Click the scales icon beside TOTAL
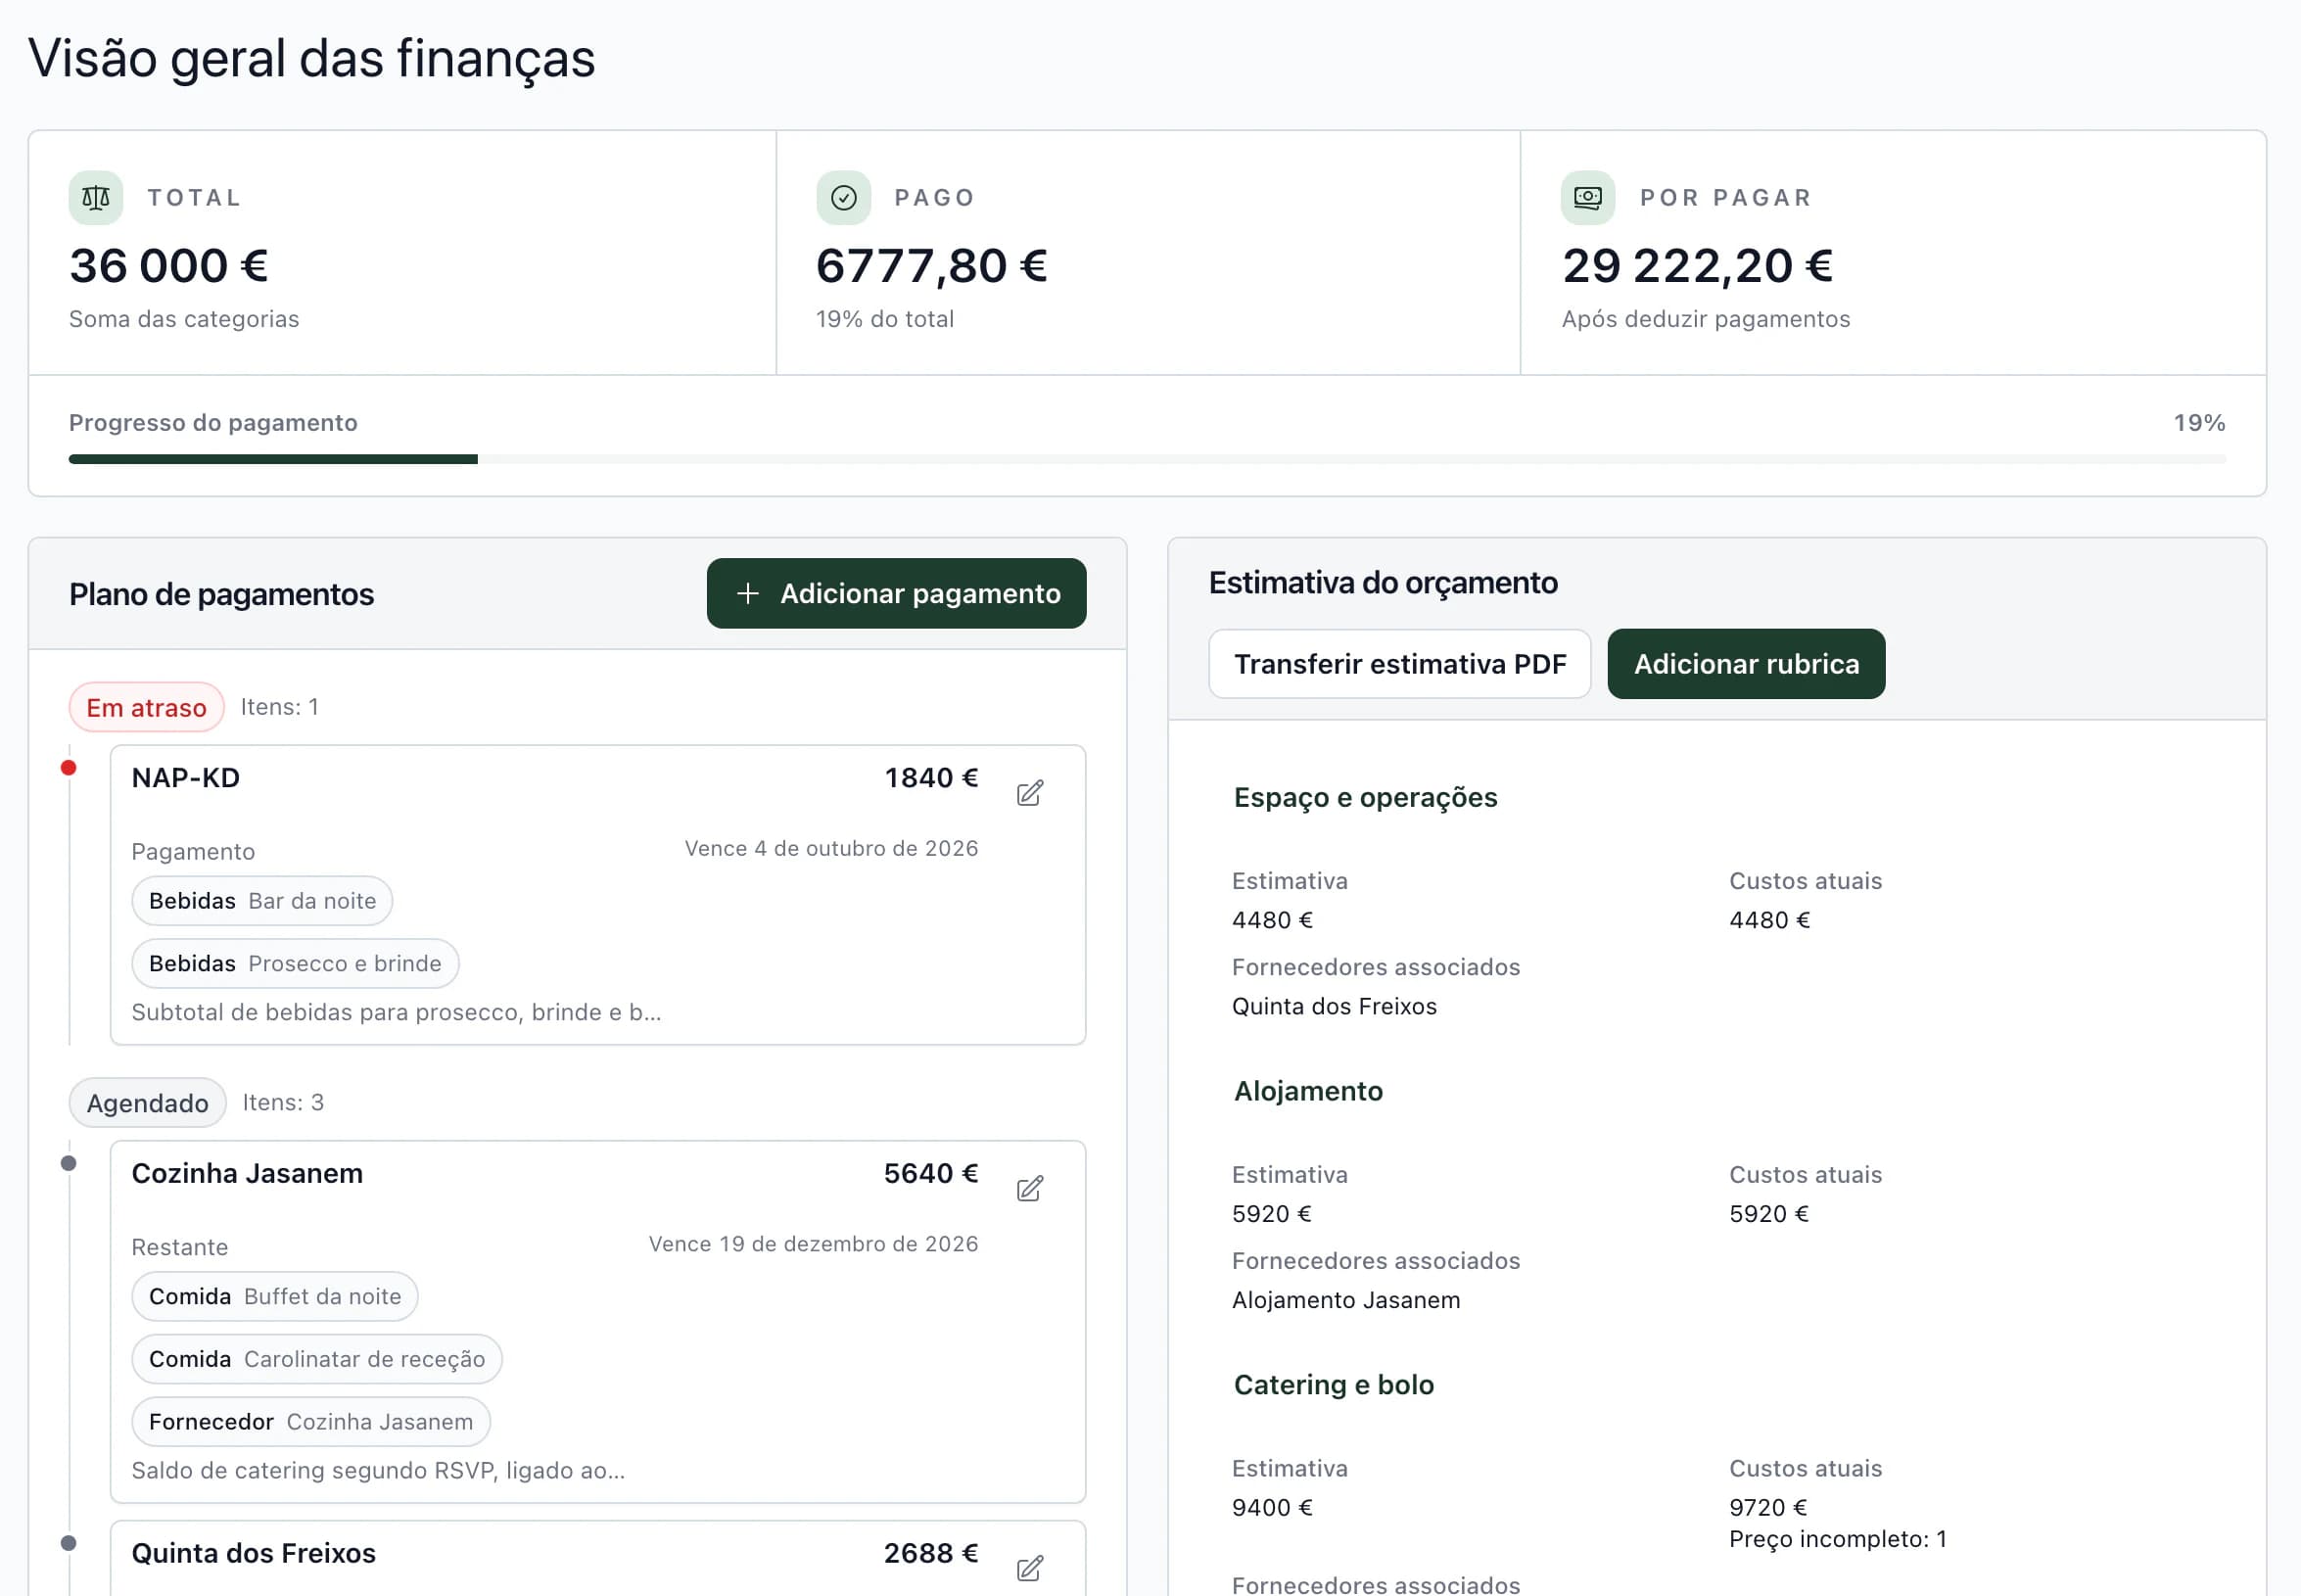2301x1596 pixels. pos(96,198)
